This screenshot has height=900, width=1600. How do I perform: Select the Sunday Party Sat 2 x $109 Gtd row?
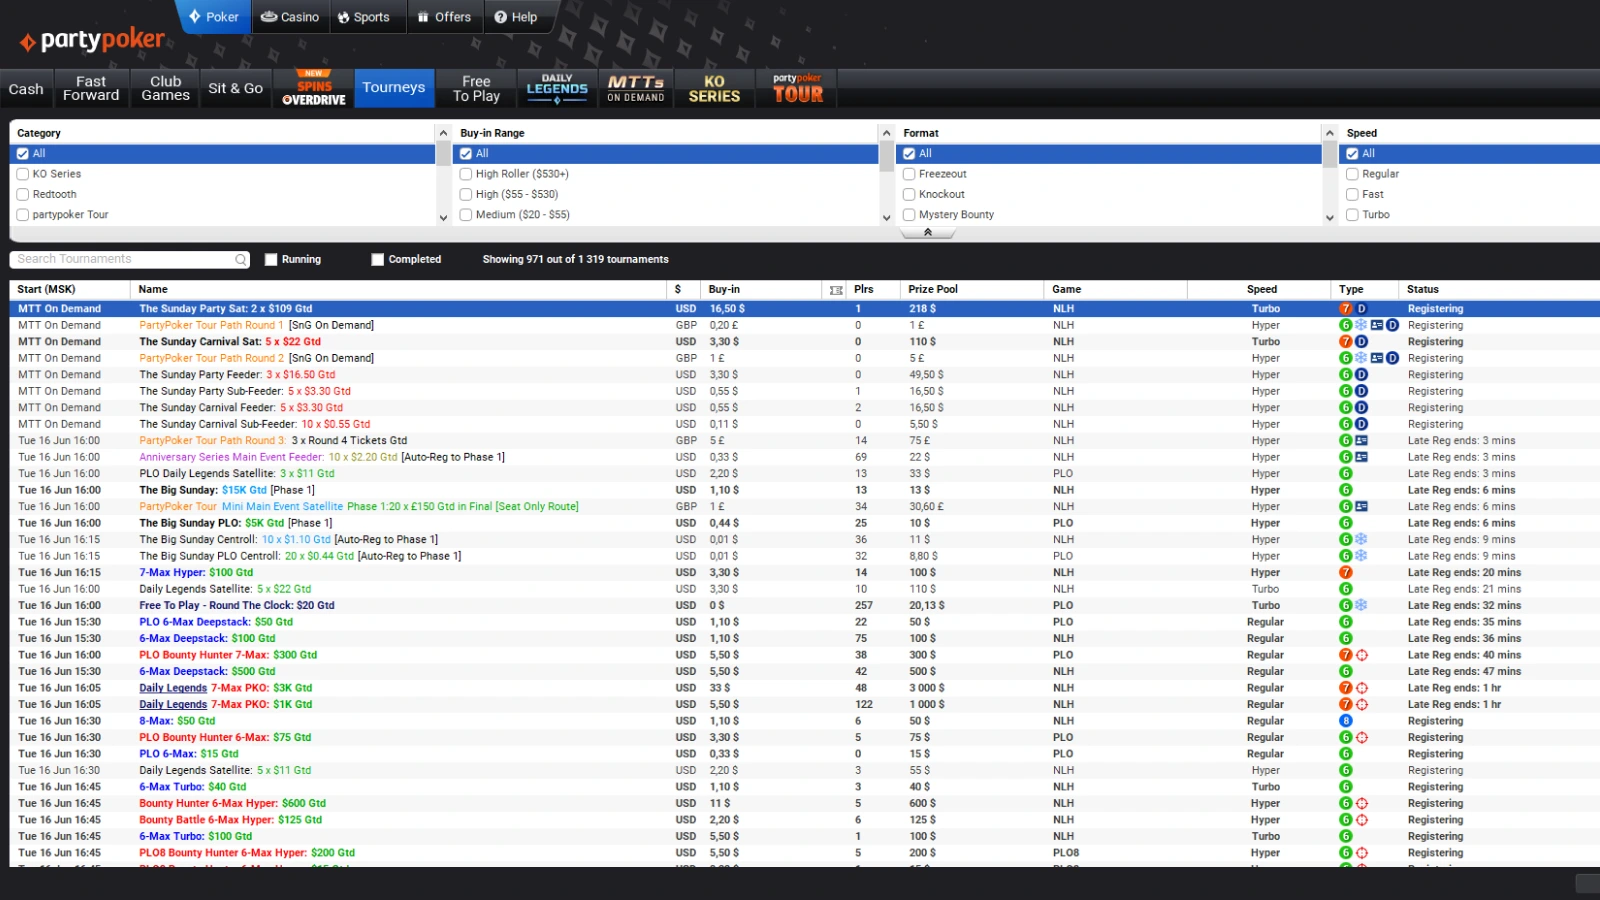pos(804,309)
